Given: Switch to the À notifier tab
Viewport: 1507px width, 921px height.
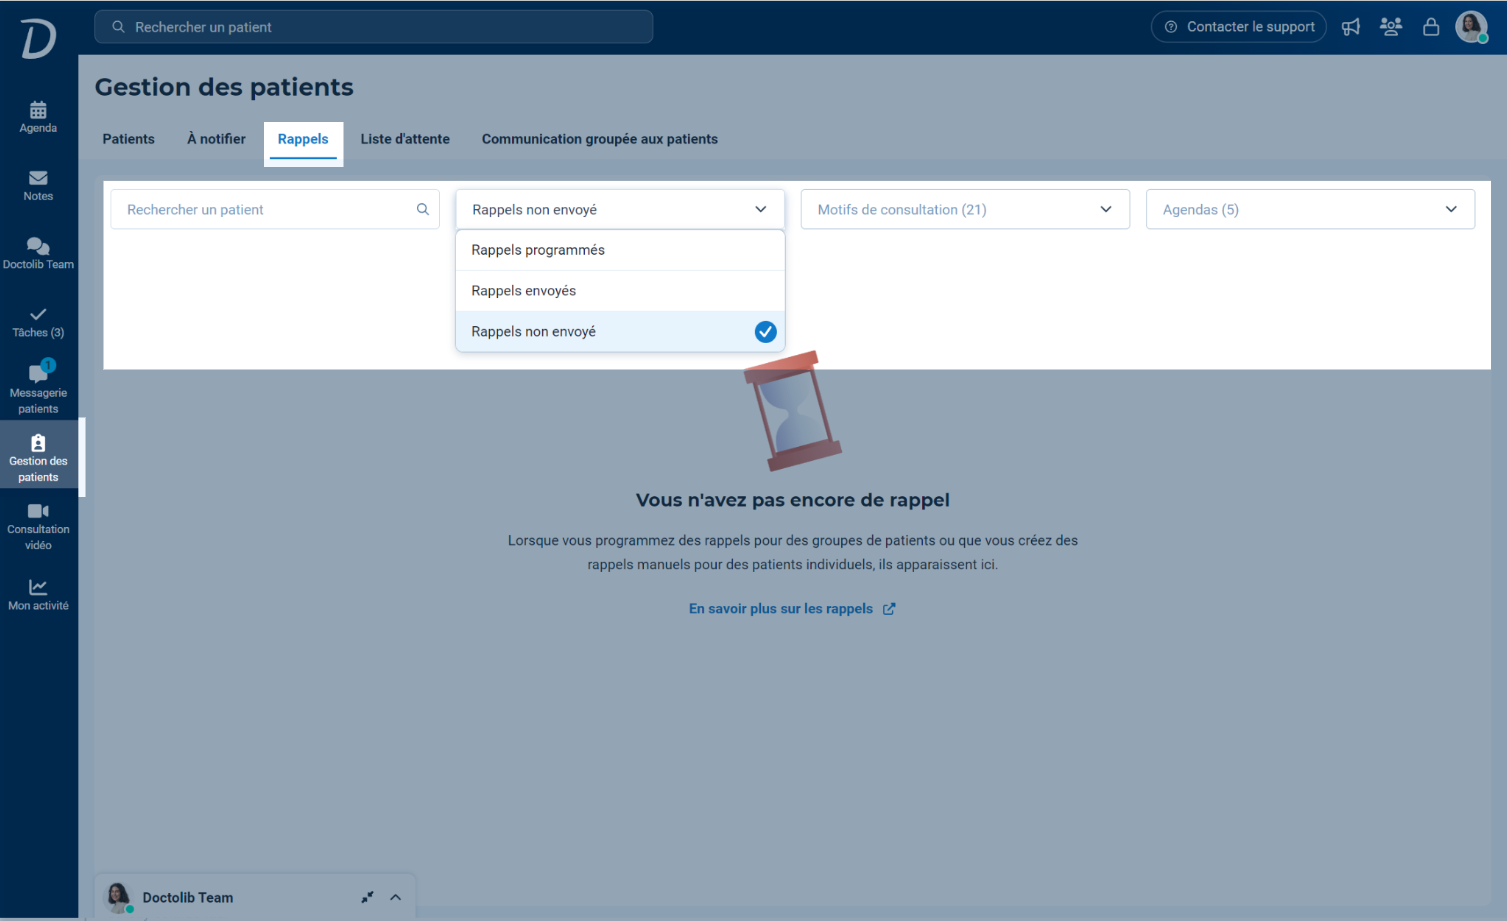Looking at the screenshot, I should [x=216, y=139].
